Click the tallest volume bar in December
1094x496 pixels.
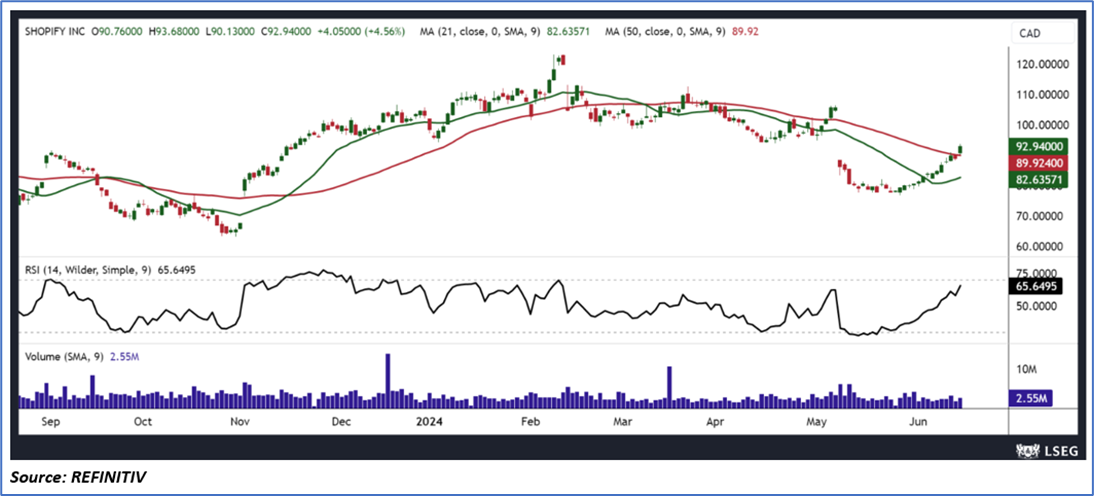tap(388, 380)
